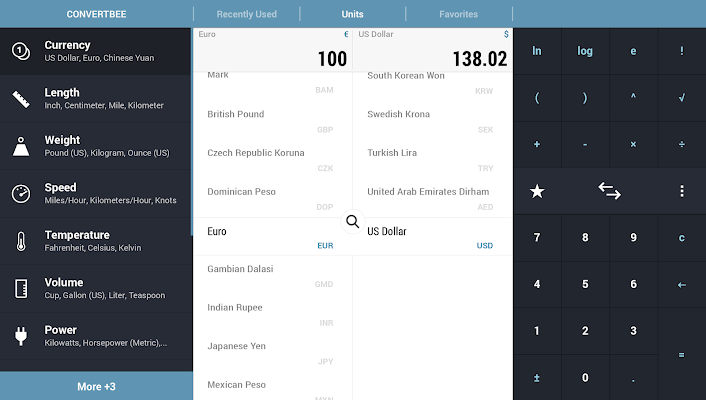Swap the units with arrows icon
Image resolution: width=706 pixels, height=400 pixels.
click(609, 191)
